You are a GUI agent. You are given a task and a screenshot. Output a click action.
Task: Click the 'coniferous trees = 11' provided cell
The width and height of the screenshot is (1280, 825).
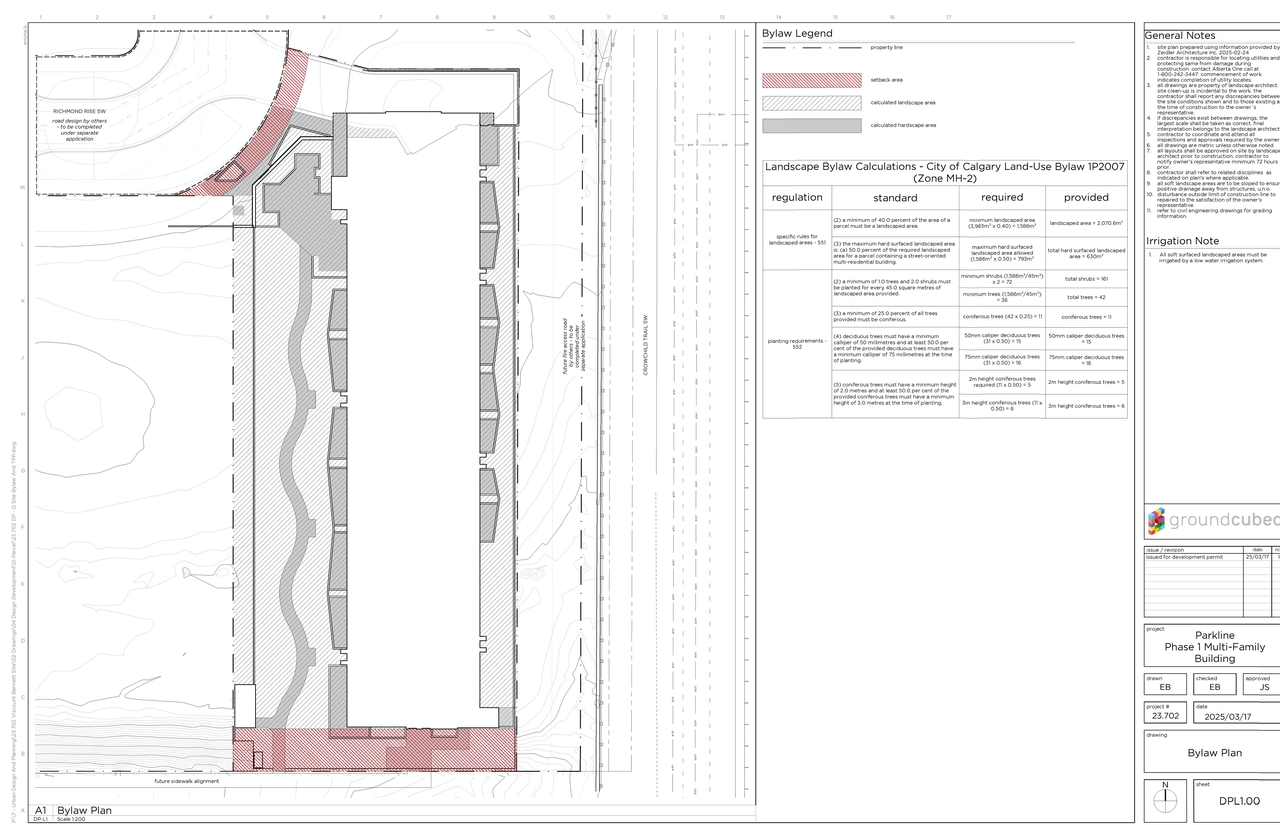point(1086,316)
